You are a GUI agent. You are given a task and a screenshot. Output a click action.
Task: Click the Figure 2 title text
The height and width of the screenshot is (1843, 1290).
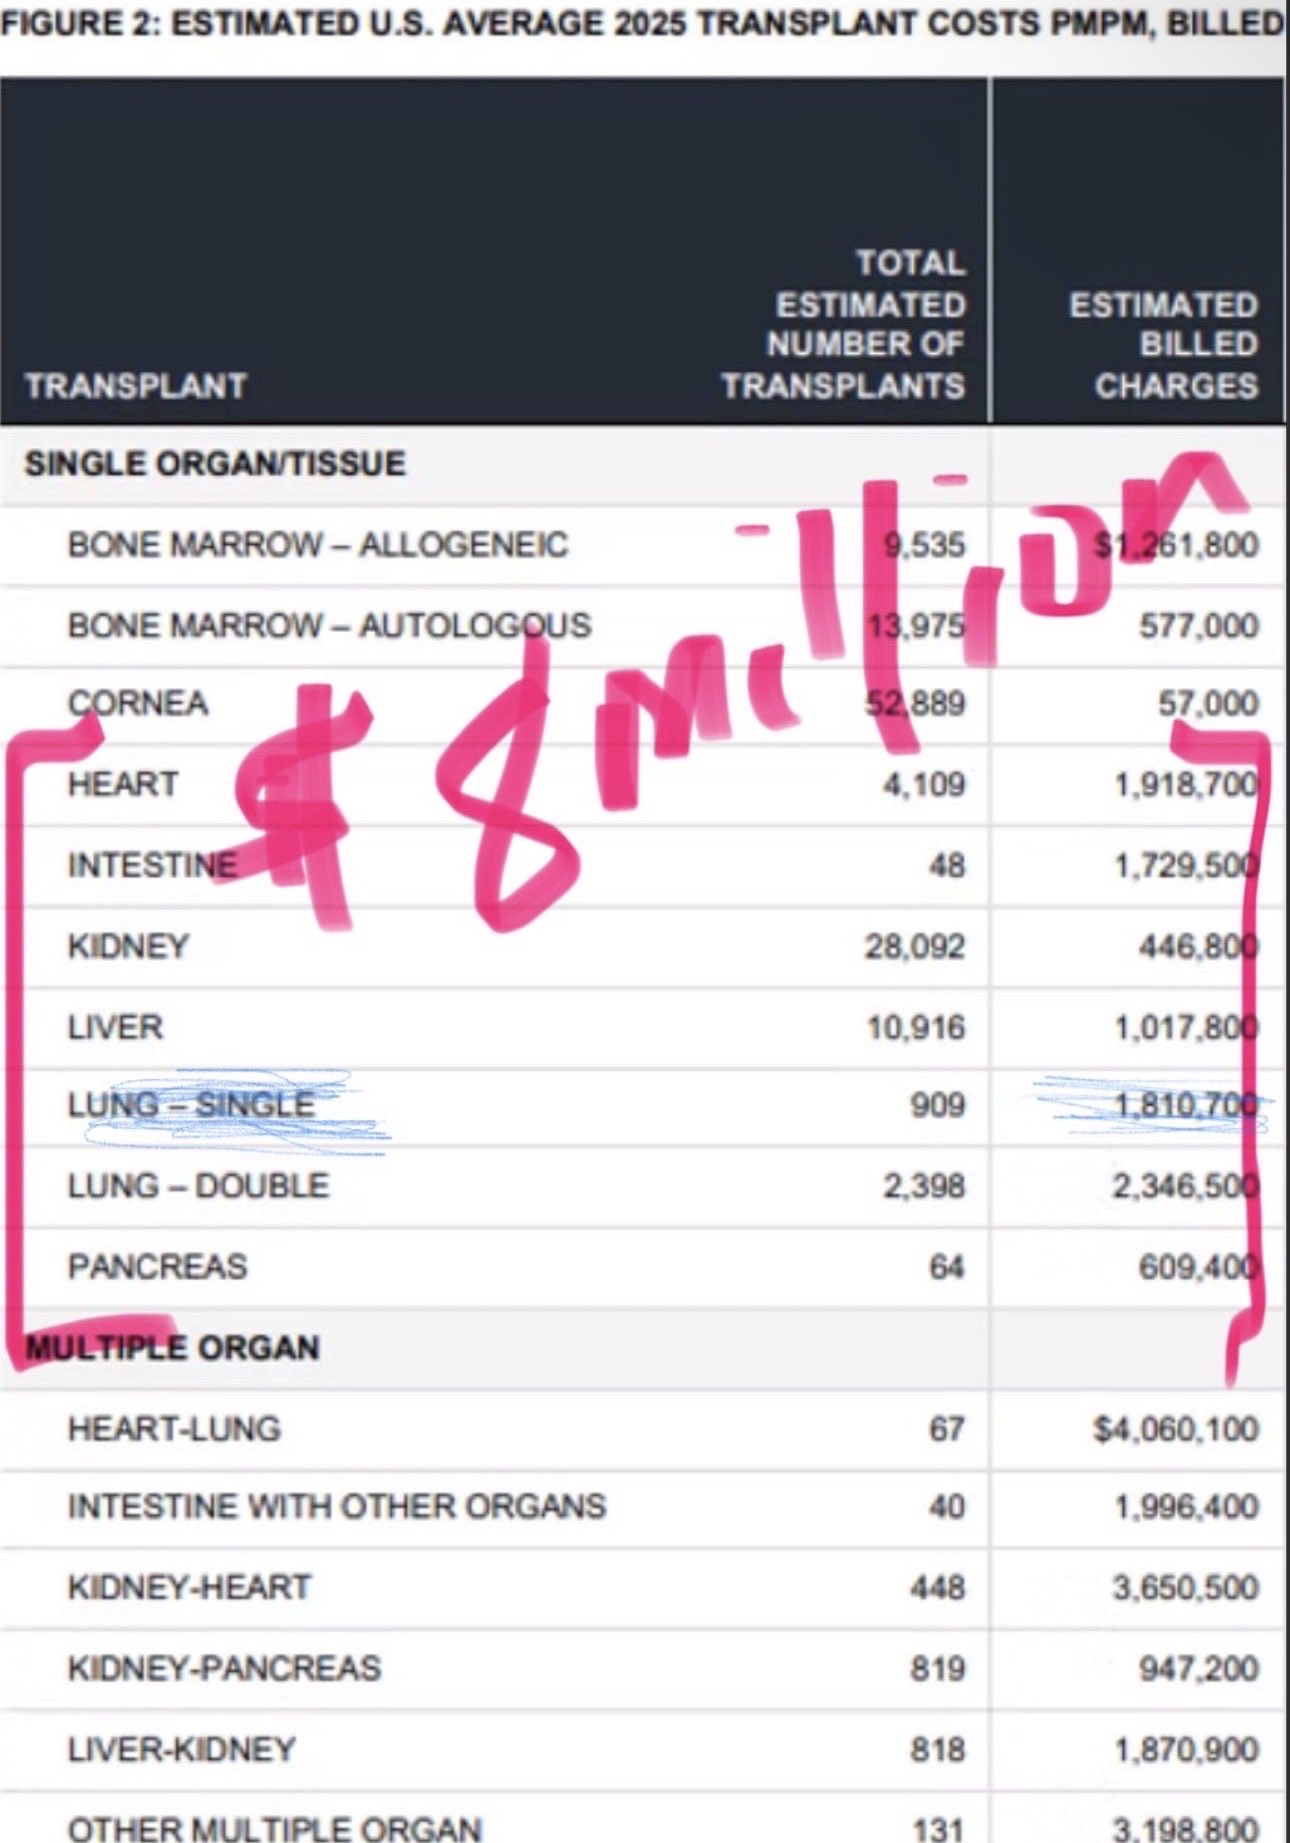tap(640, 22)
